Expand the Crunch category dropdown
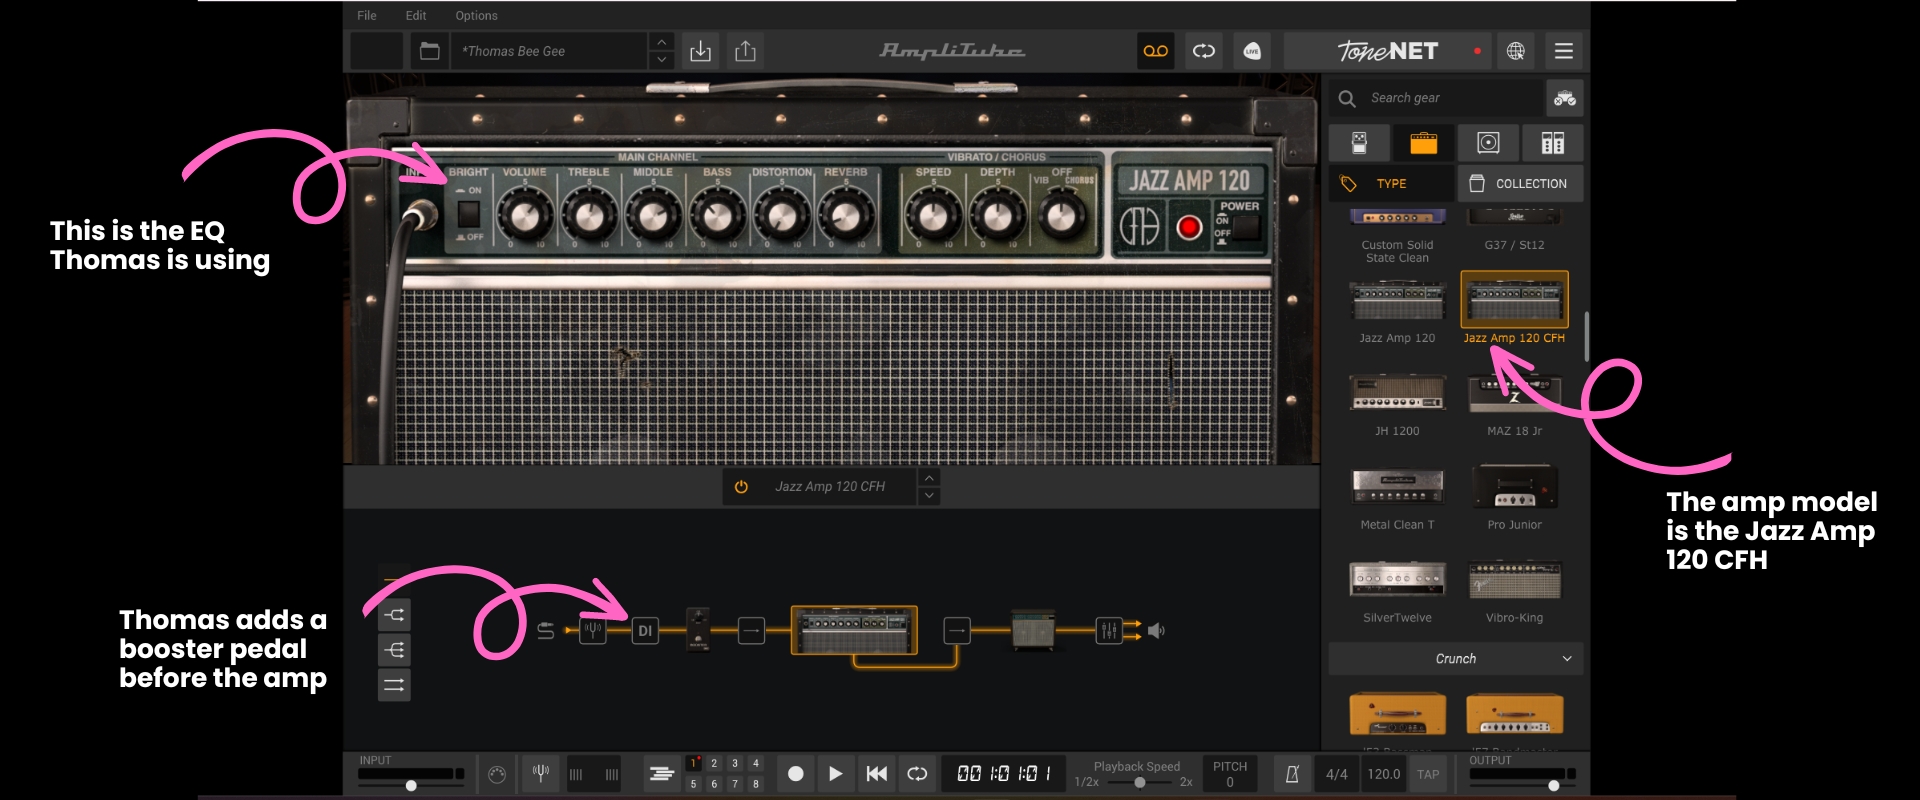 click(x=1456, y=659)
